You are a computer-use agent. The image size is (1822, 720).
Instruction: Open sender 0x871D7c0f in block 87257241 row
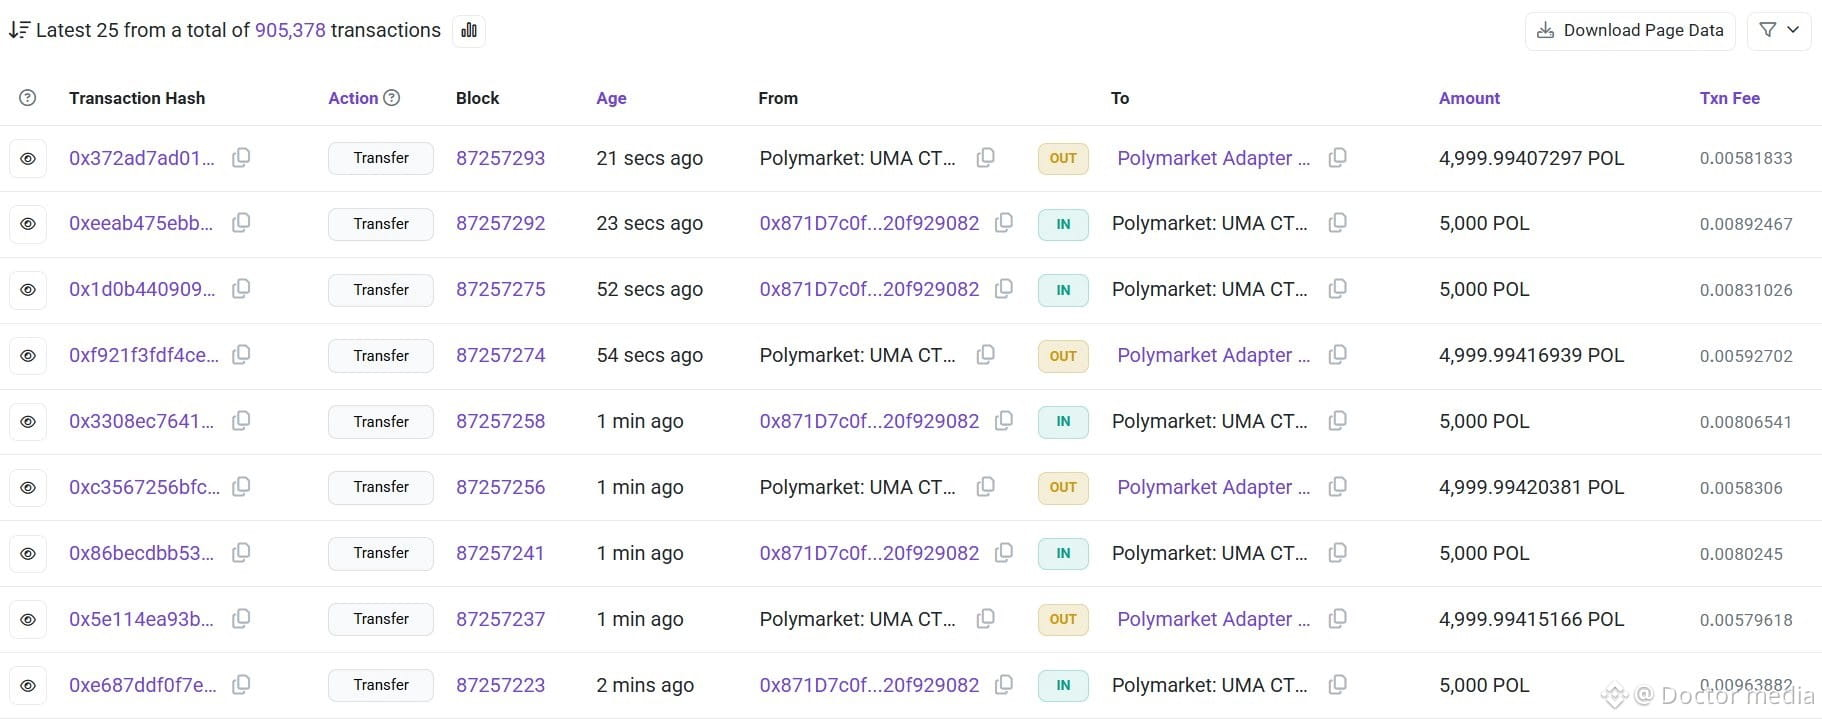(869, 553)
